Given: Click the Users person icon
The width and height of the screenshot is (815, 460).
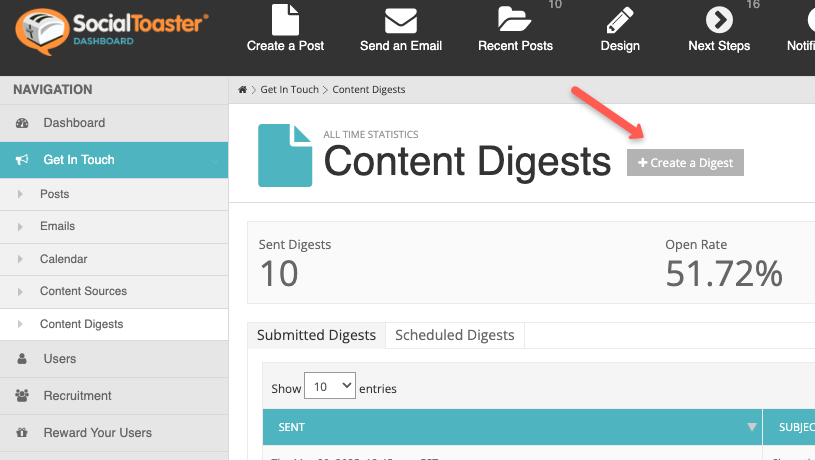Looking at the screenshot, I should tap(22, 359).
